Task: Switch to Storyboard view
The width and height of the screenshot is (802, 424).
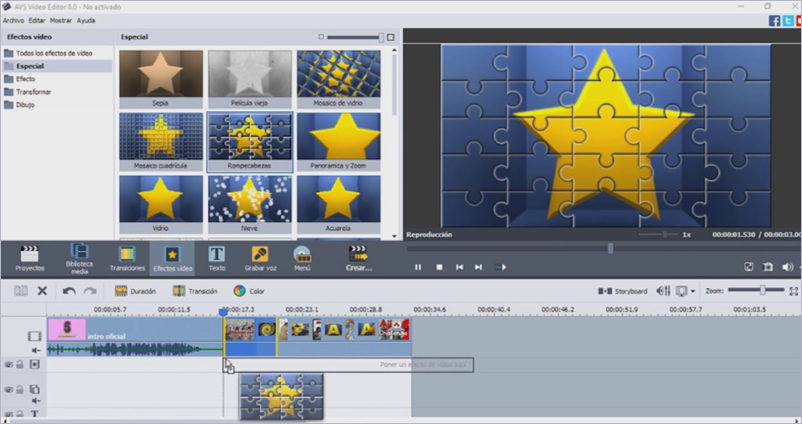Action: coord(622,291)
